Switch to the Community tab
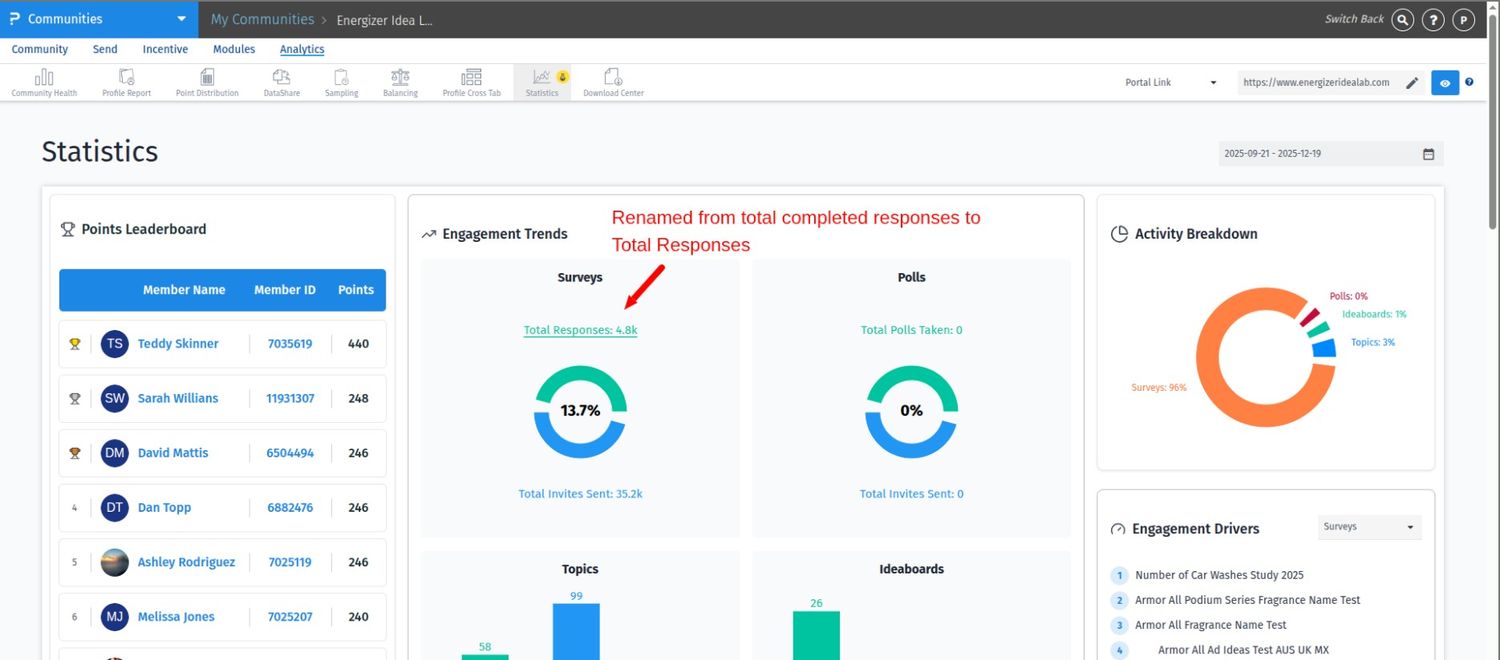This screenshot has height=660, width=1500. coord(40,49)
